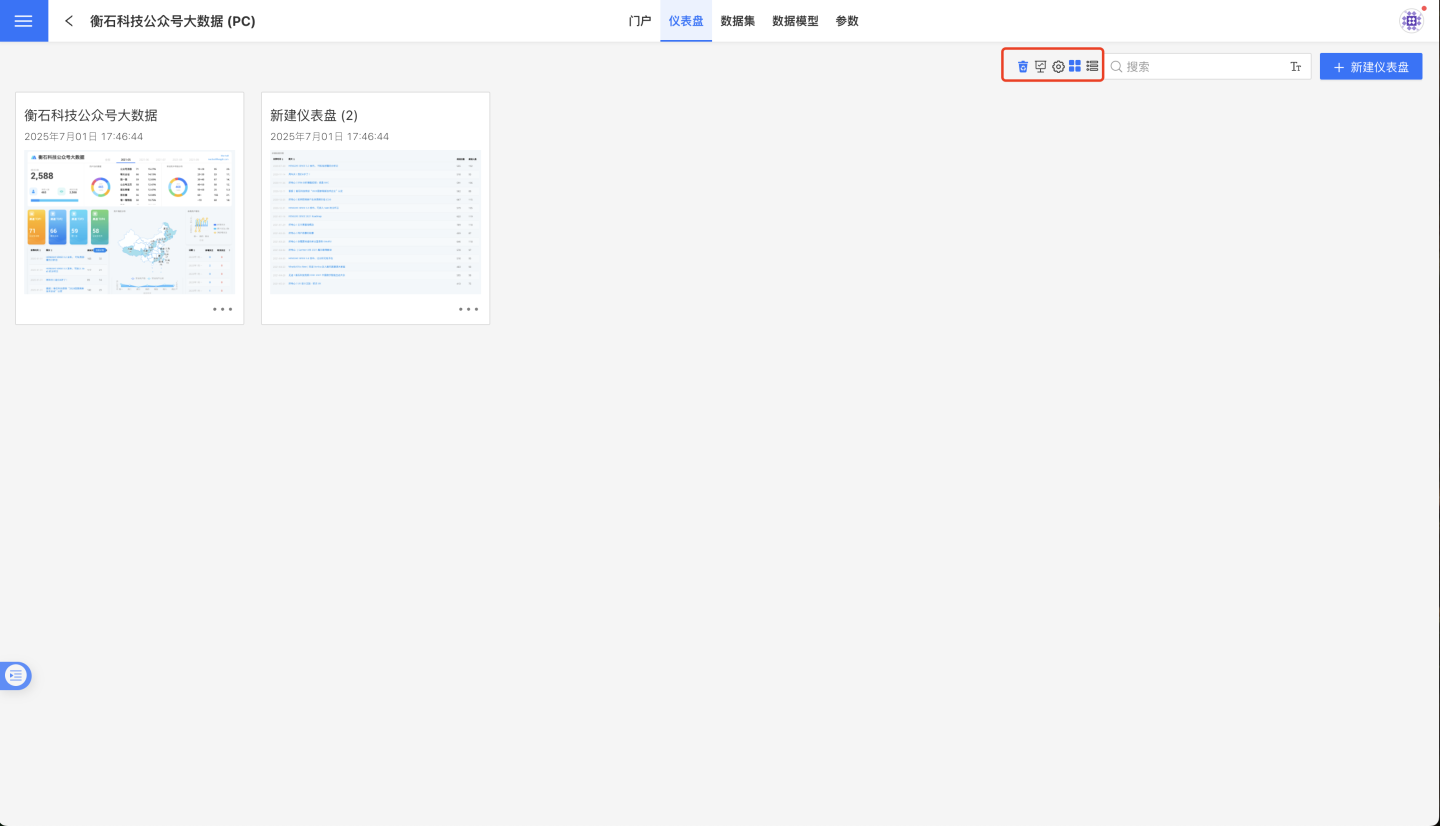Open 新建仪表盘 (2) dashboard thumbnail
The width and height of the screenshot is (1440, 826).
pos(375,222)
